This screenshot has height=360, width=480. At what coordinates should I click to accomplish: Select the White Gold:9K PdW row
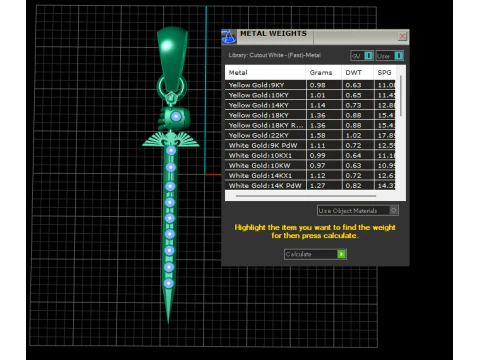click(x=310, y=145)
